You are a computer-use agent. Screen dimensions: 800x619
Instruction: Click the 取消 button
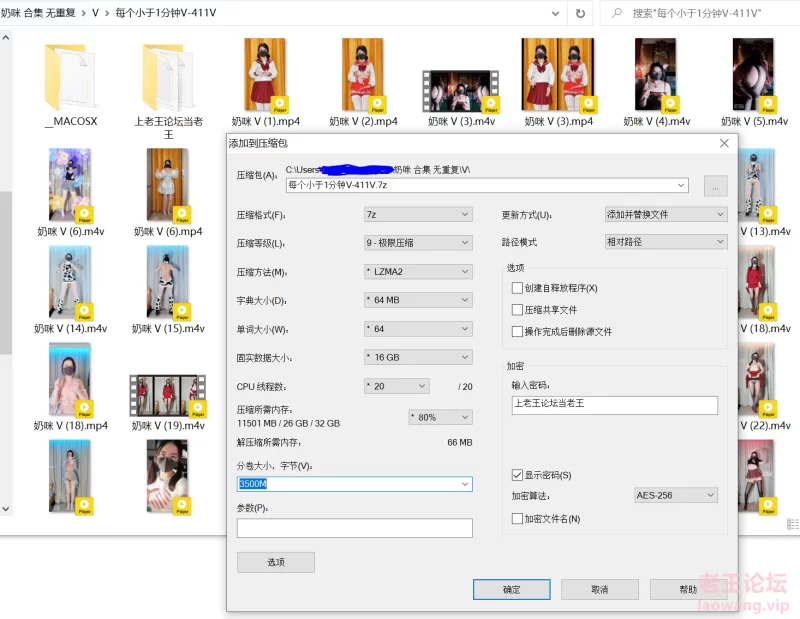tap(599, 589)
